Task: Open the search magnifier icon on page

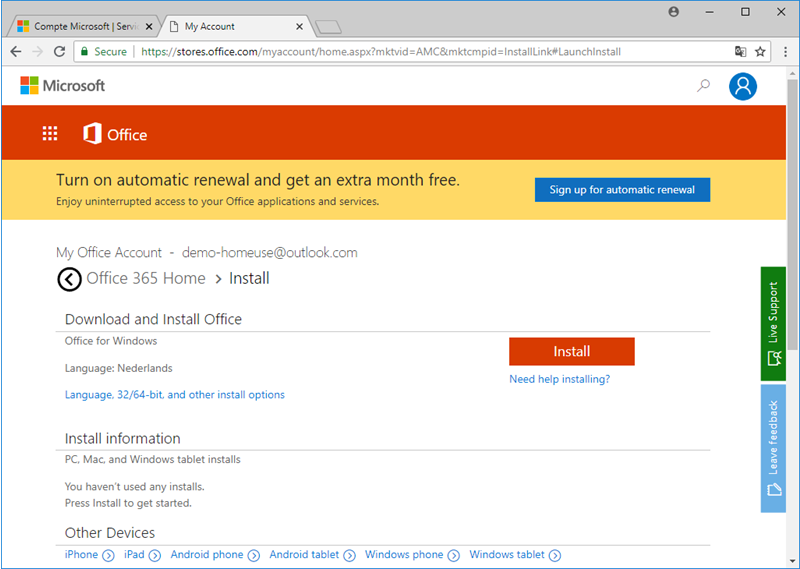Action: point(704,85)
